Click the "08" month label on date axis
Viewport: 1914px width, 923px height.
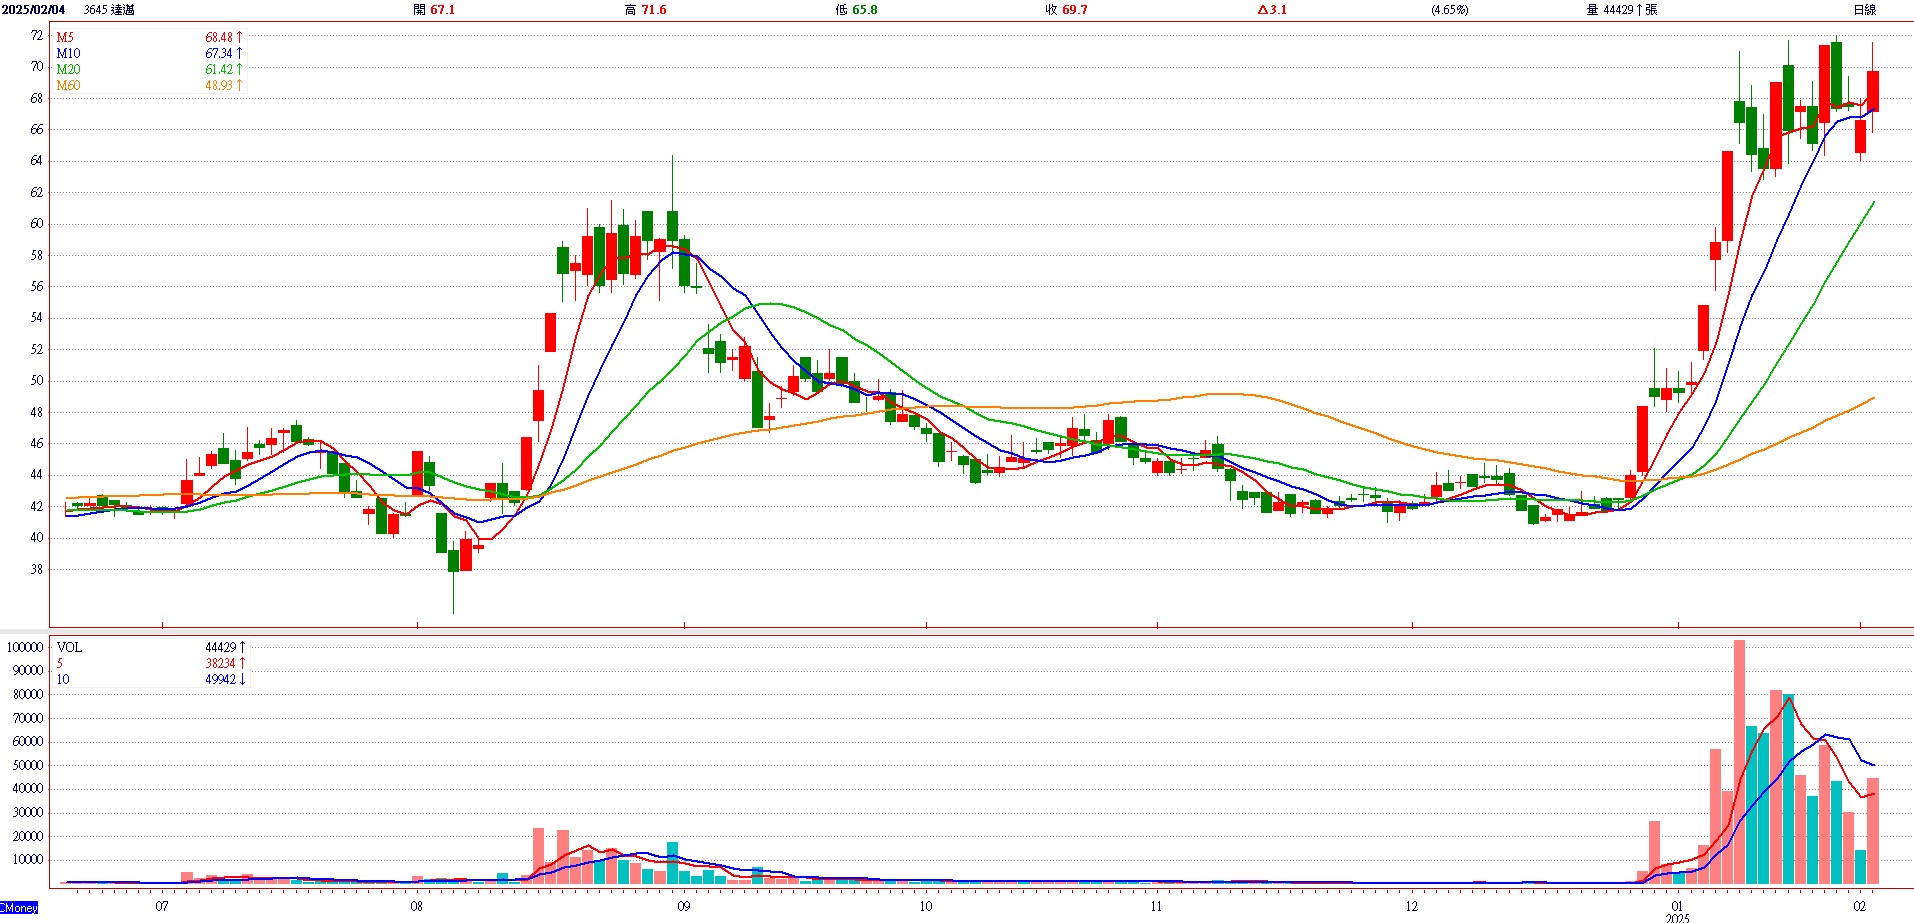click(x=417, y=907)
